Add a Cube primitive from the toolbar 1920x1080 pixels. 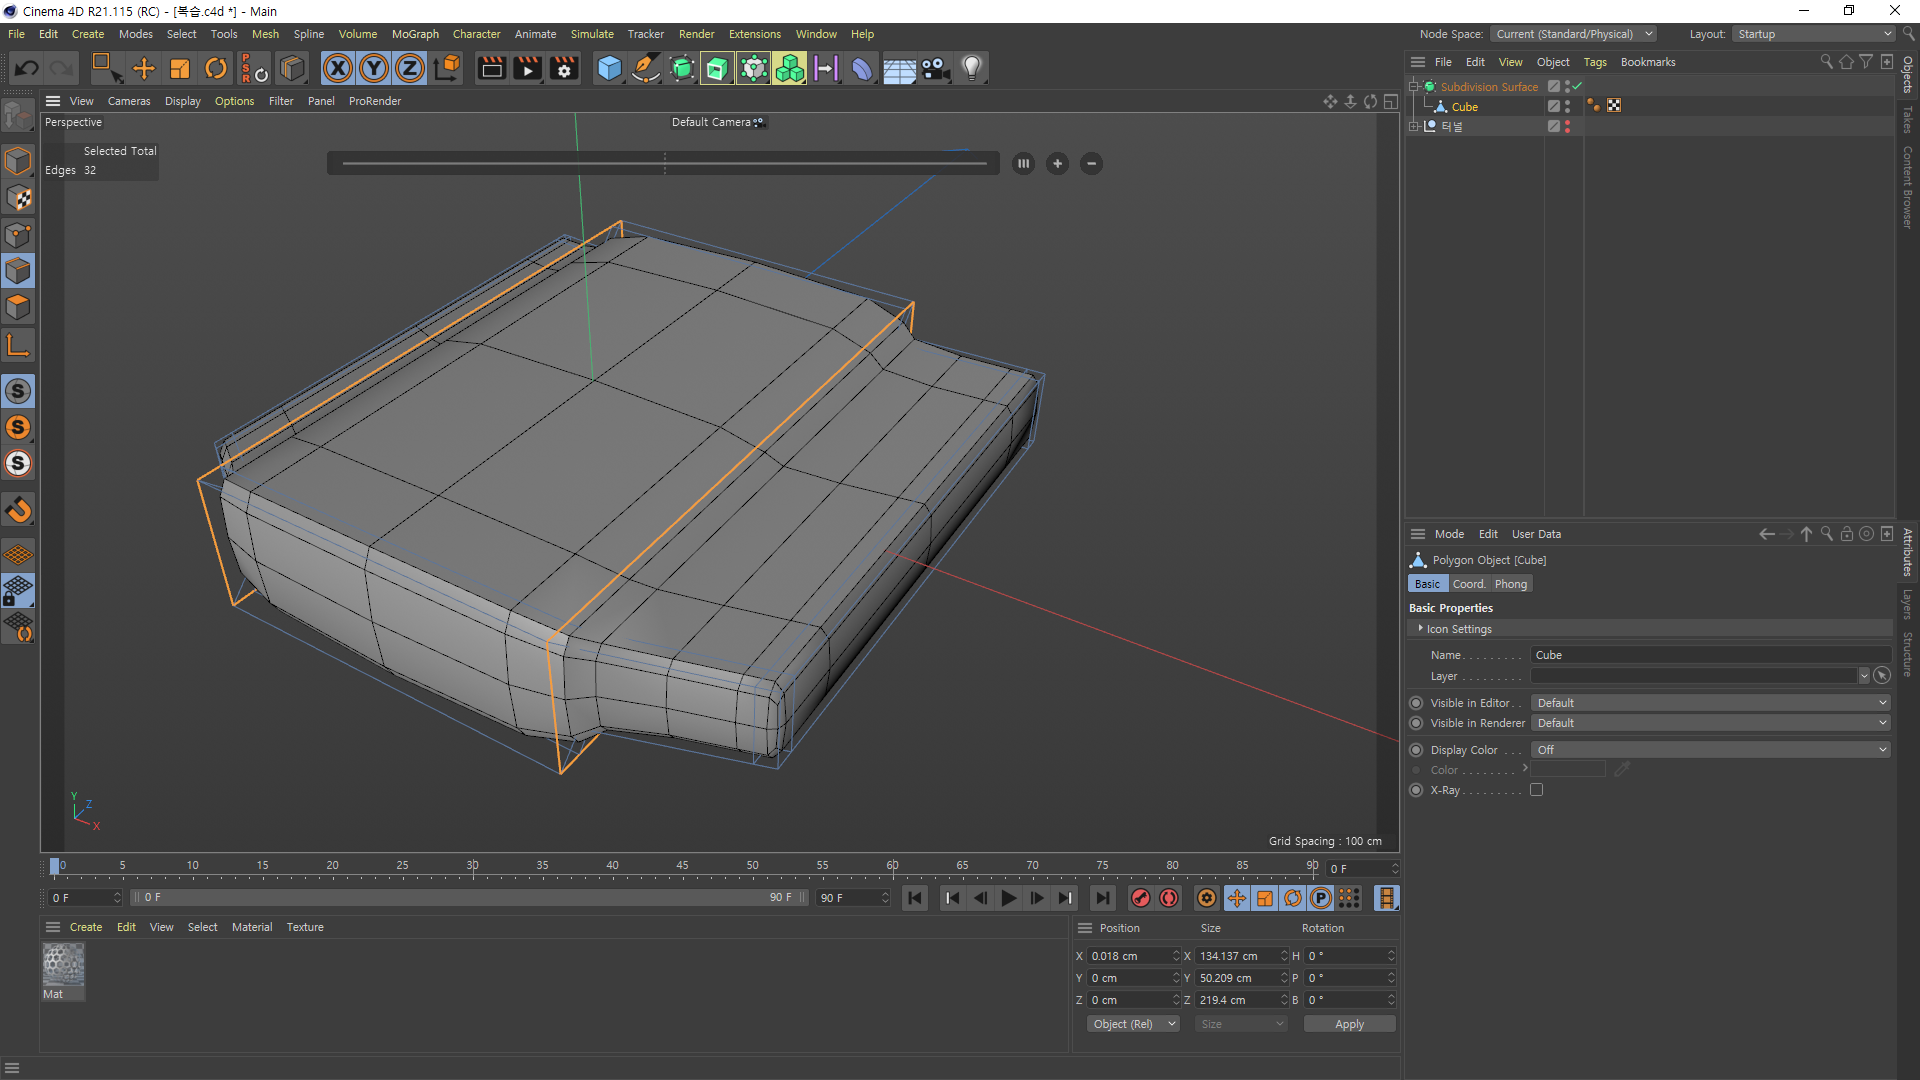pos(609,68)
